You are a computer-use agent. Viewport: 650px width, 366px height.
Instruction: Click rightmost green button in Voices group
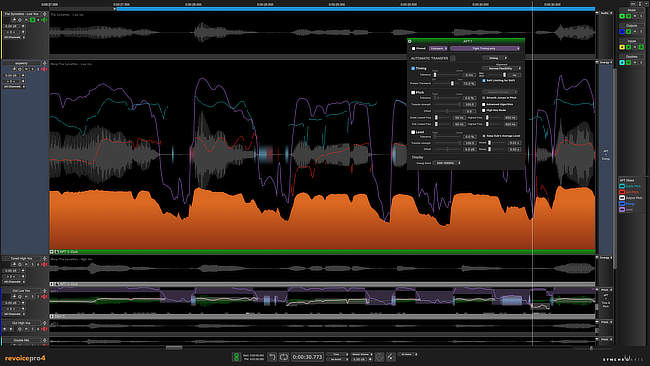[x=641, y=47]
